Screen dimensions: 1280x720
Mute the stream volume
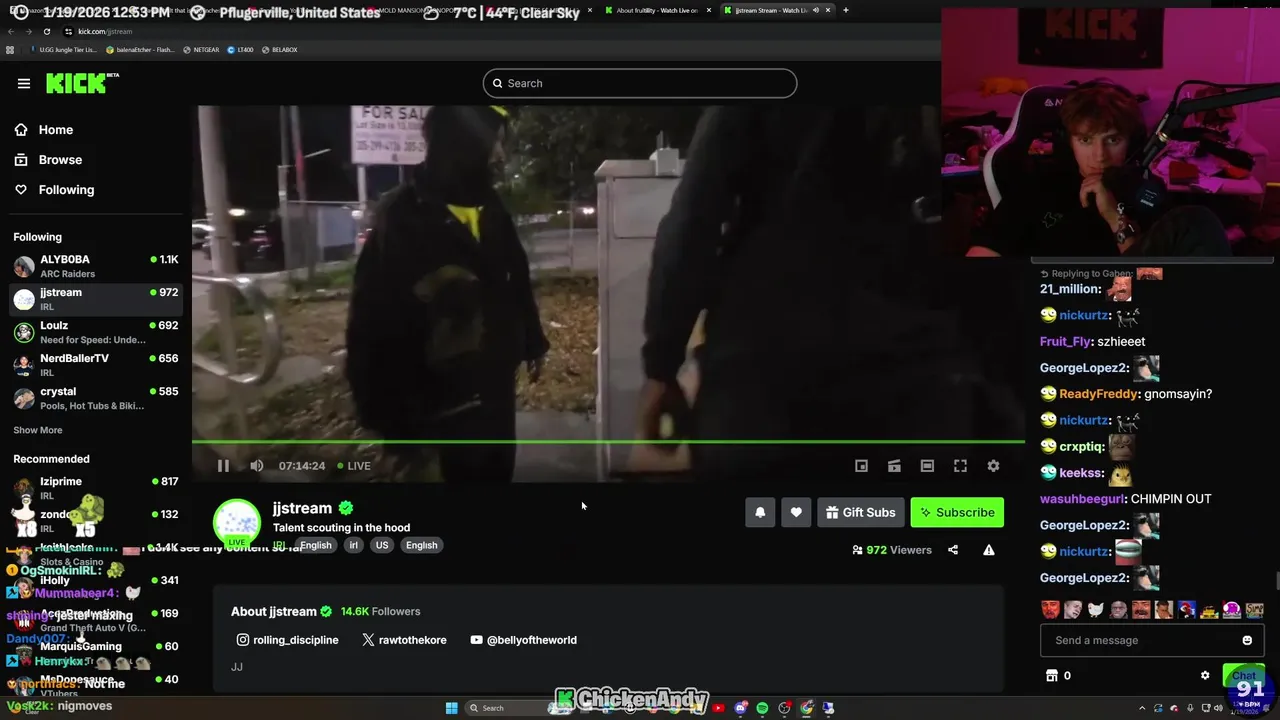click(x=257, y=466)
